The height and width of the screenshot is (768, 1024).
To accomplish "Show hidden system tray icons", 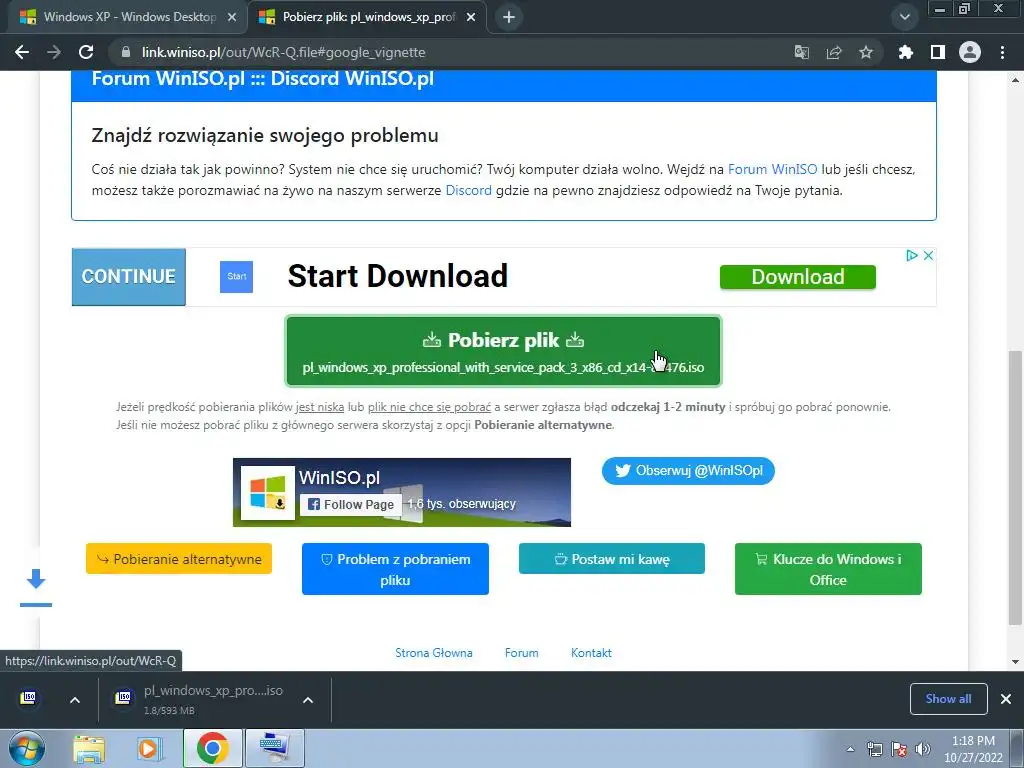I will [x=850, y=749].
